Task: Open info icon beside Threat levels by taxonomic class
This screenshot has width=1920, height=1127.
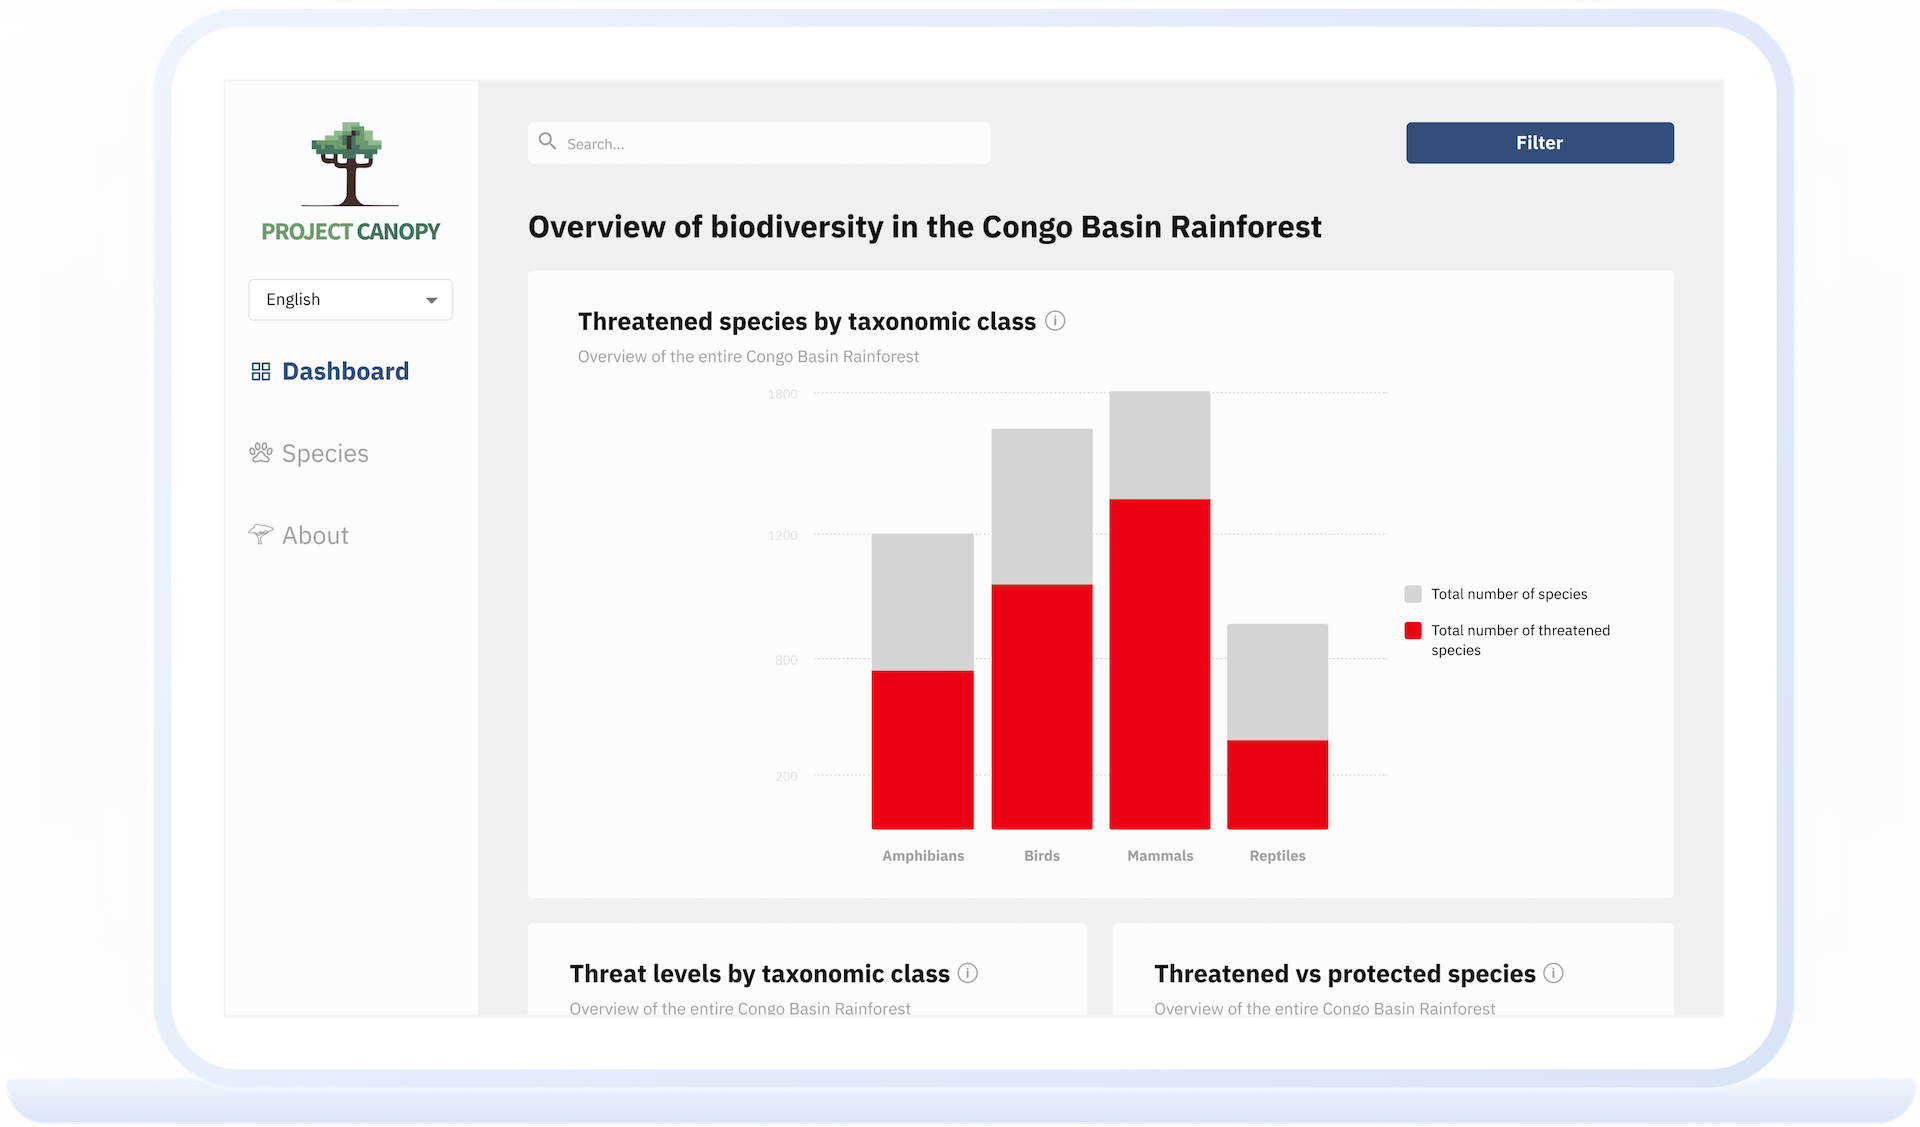Action: point(968,973)
